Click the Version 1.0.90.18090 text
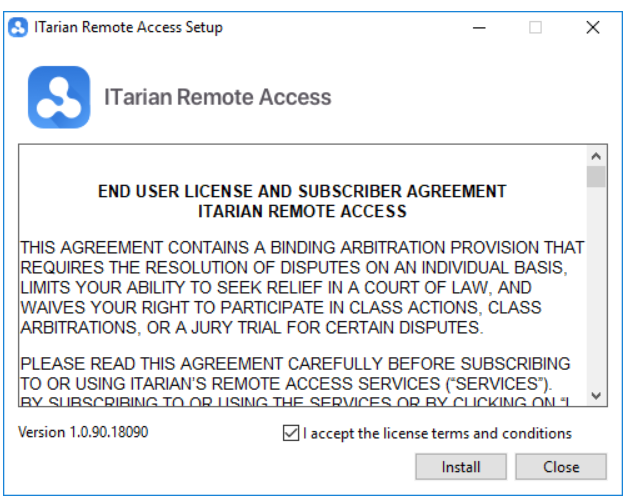The width and height of the screenshot is (630, 497). (x=84, y=432)
